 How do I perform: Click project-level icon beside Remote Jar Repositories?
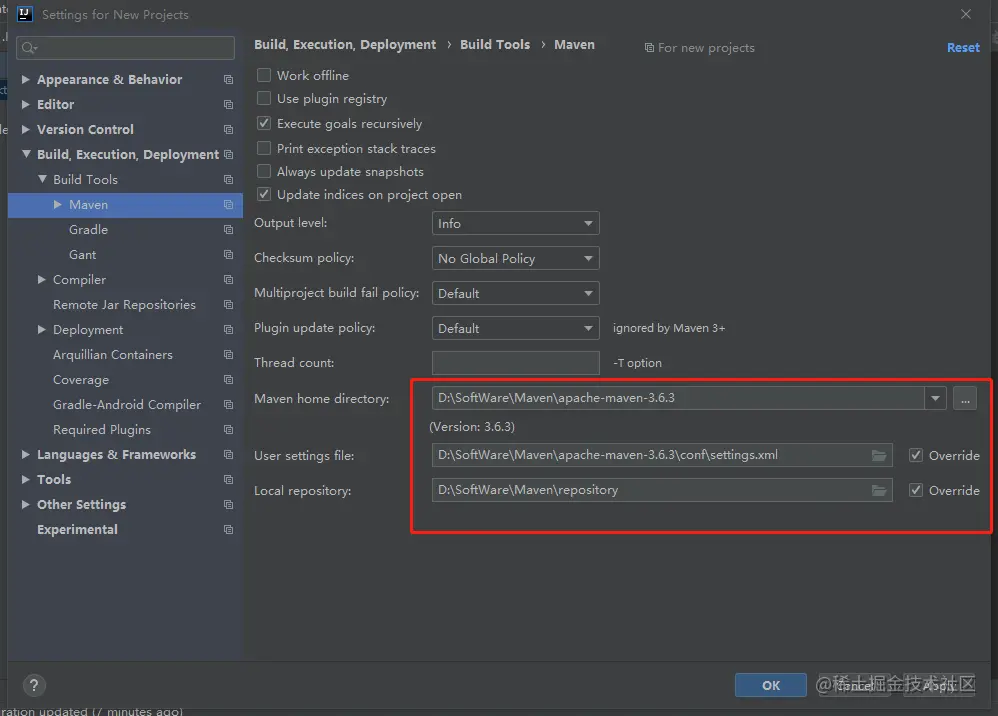pyautogui.click(x=228, y=305)
